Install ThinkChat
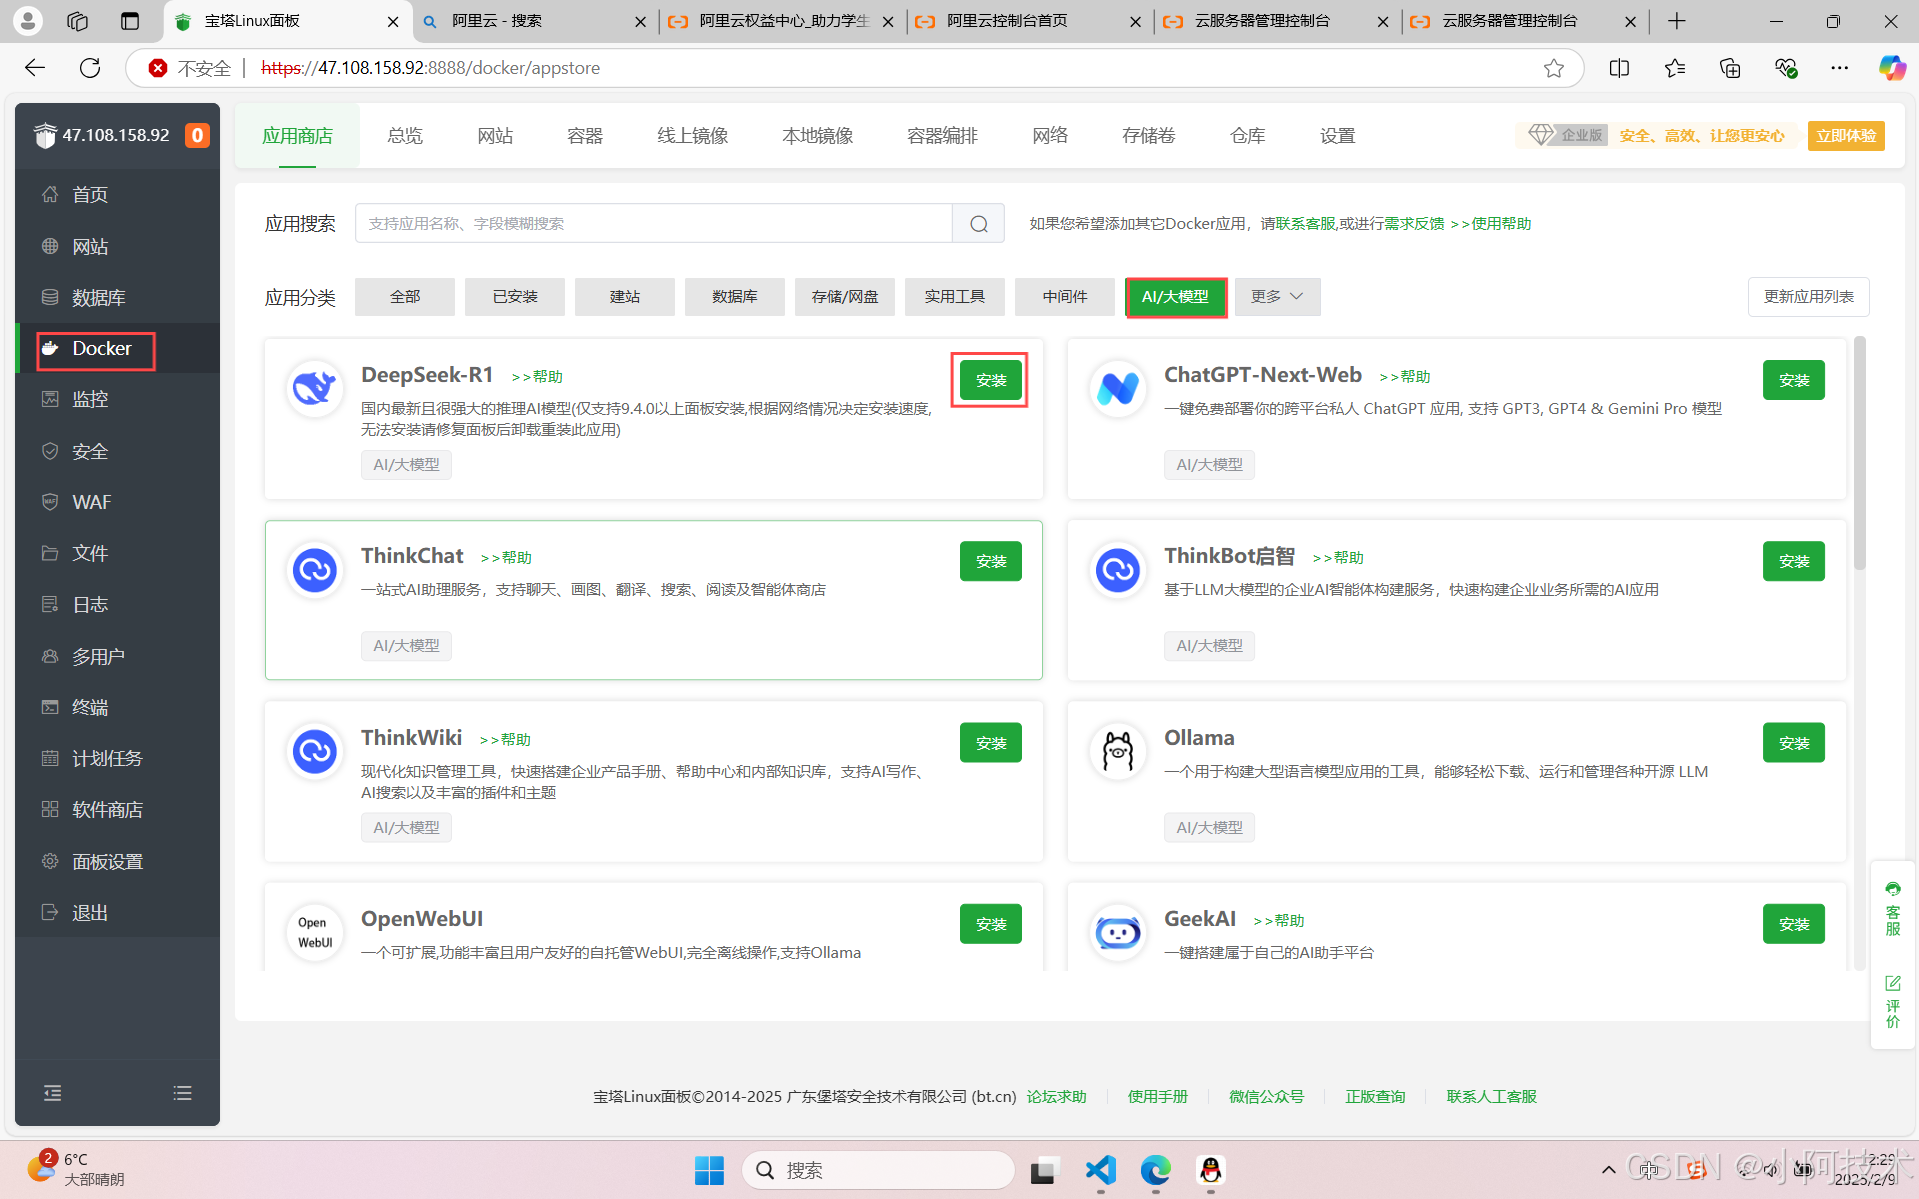Image resolution: width=1919 pixels, height=1199 pixels. tap(990, 561)
